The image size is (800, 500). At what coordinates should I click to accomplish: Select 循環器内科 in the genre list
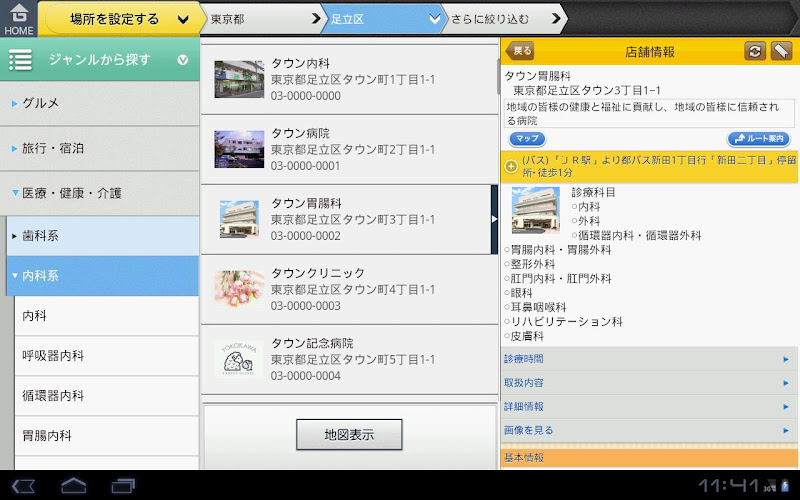[x=107, y=396]
